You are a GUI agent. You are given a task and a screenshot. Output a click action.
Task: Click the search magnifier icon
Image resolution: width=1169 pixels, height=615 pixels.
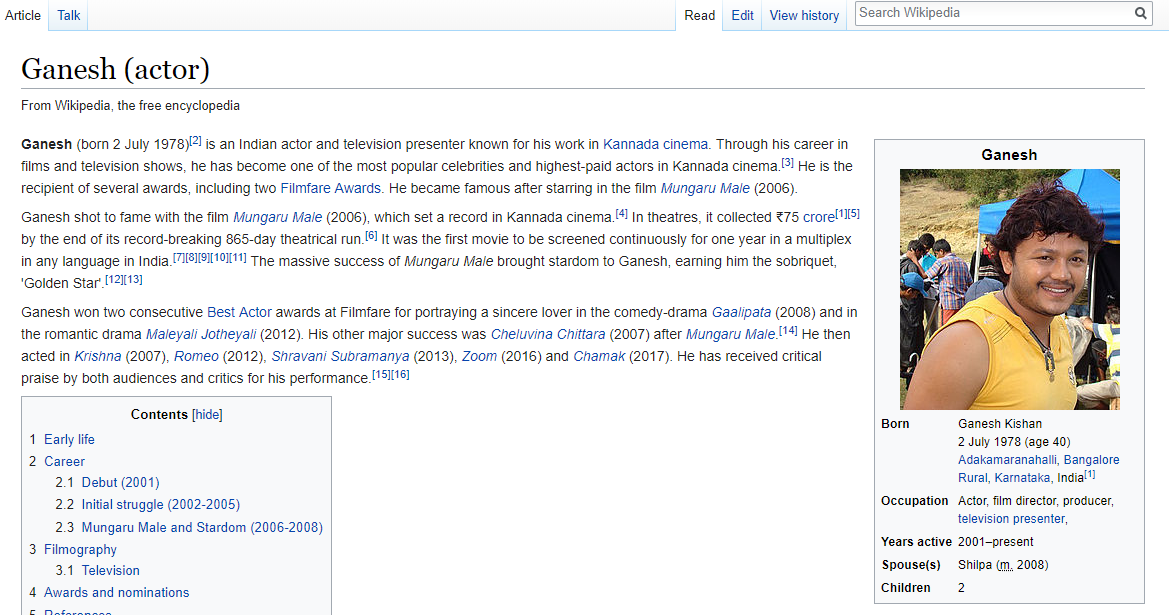click(x=1141, y=13)
